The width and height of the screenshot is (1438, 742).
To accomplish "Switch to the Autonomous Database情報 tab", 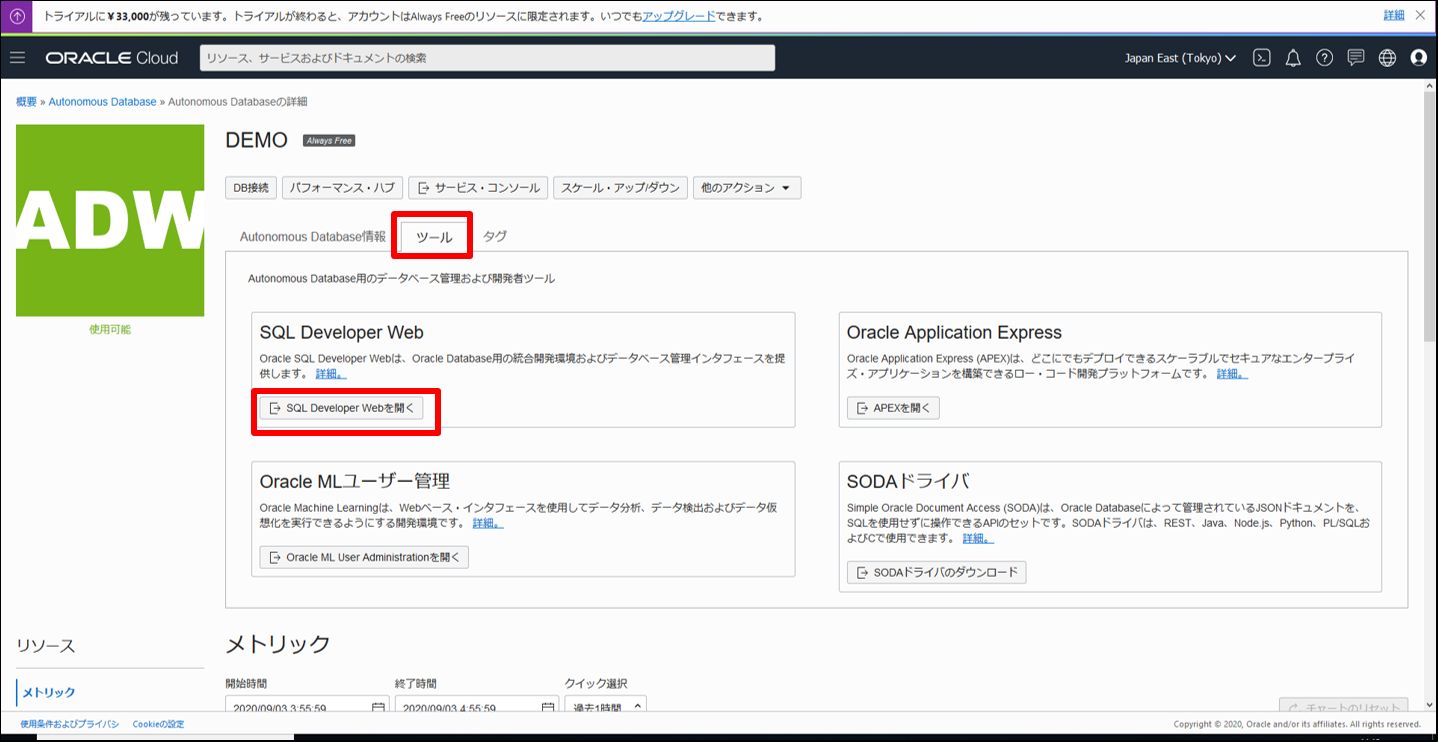I will (x=312, y=237).
